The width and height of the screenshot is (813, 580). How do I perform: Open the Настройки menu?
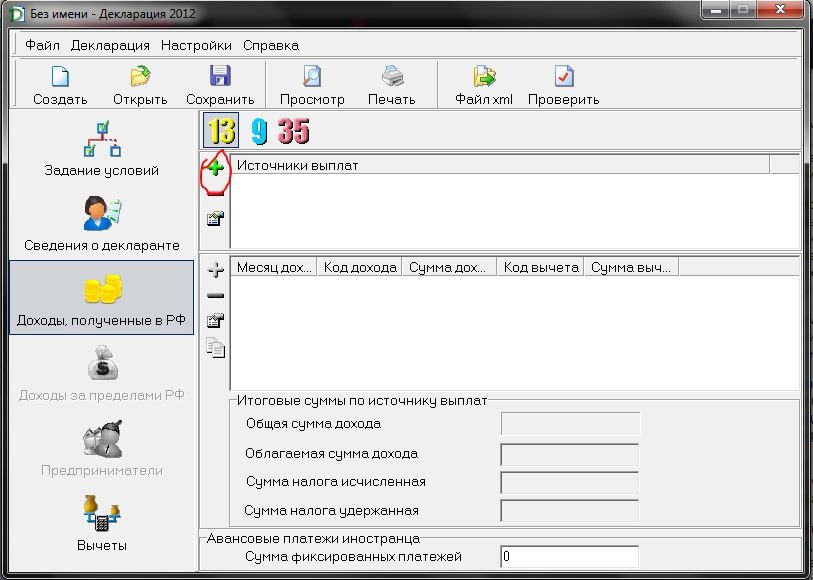pos(196,46)
